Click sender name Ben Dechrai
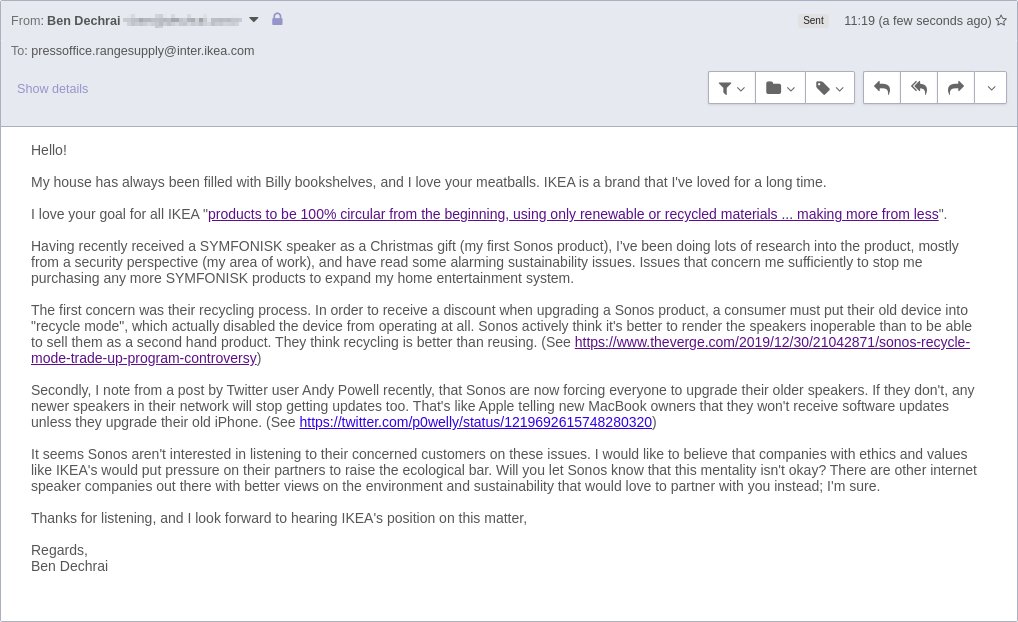 point(84,21)
